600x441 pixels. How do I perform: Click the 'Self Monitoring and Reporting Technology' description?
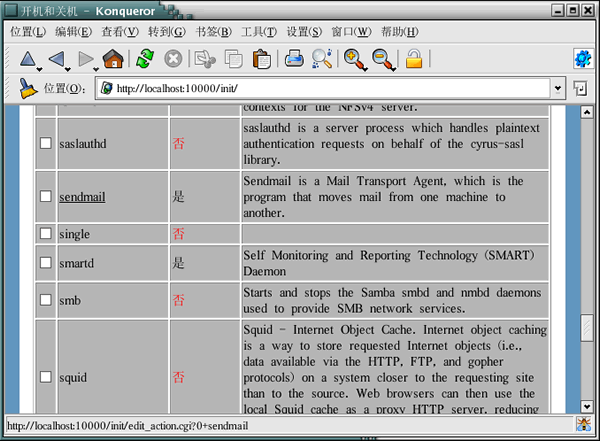pyautogui.click(x=389, y=263)
